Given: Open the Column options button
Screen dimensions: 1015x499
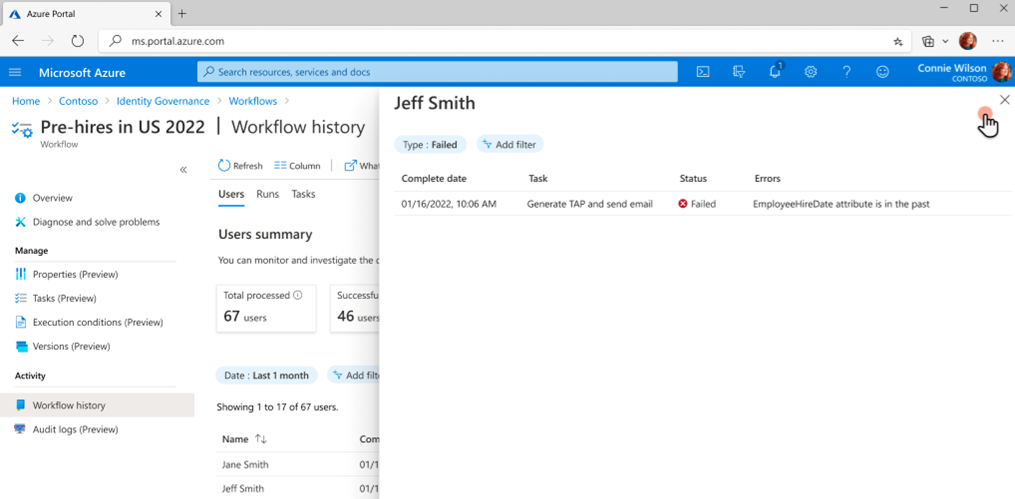Looking at the screenshot, I should [x=297, y=166].
